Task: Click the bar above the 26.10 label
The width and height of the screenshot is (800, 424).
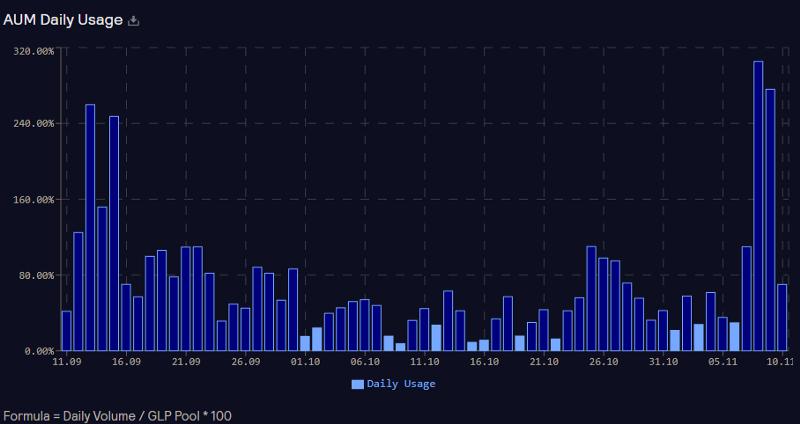Action: [x=603, y=304]
